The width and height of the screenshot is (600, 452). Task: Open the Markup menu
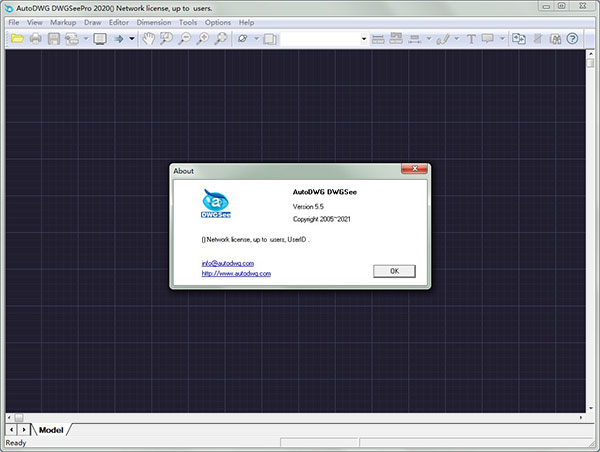click(63, 22)
